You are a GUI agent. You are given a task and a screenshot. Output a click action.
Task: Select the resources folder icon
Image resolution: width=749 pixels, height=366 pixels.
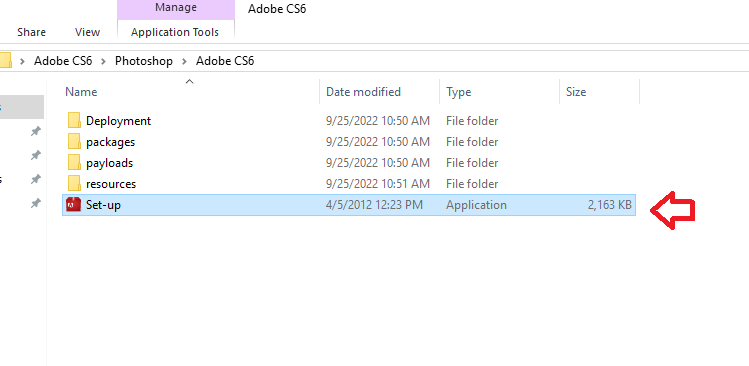coord(74,184)
